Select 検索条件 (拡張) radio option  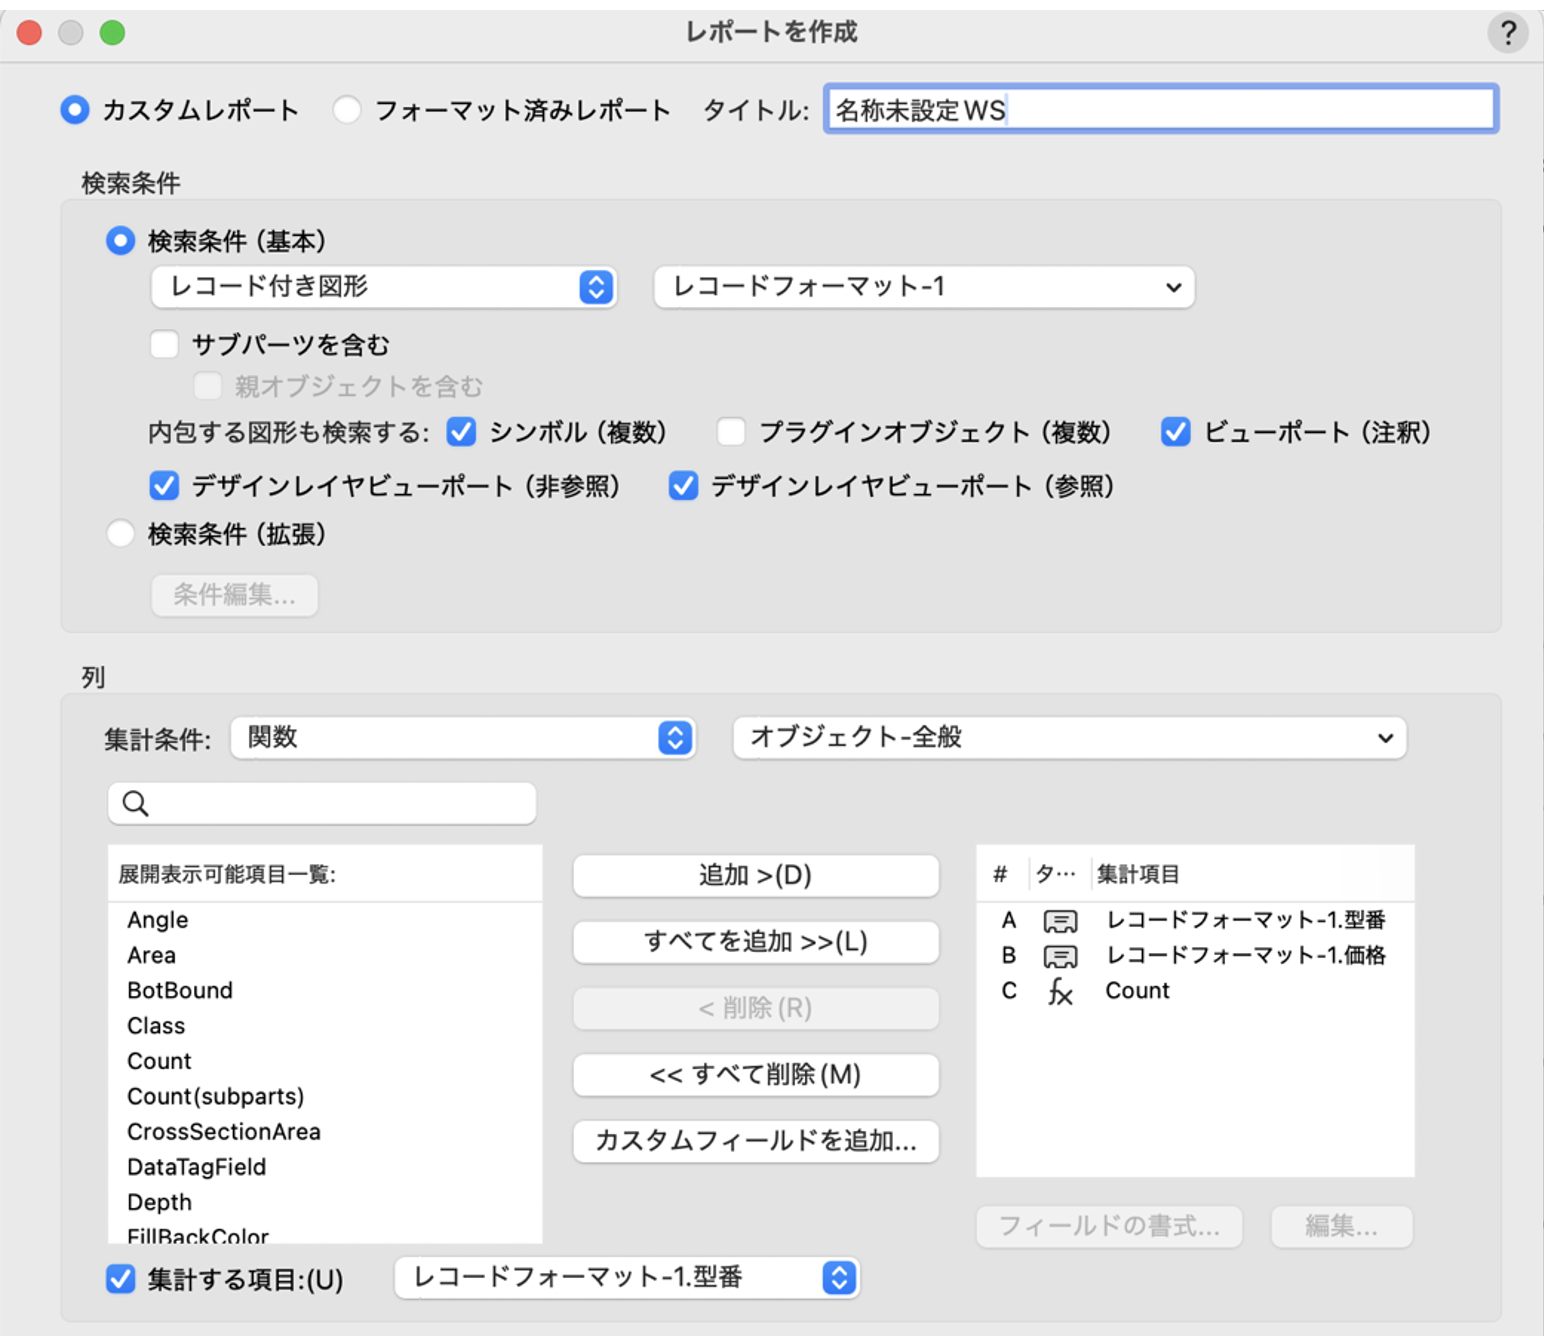121,534
